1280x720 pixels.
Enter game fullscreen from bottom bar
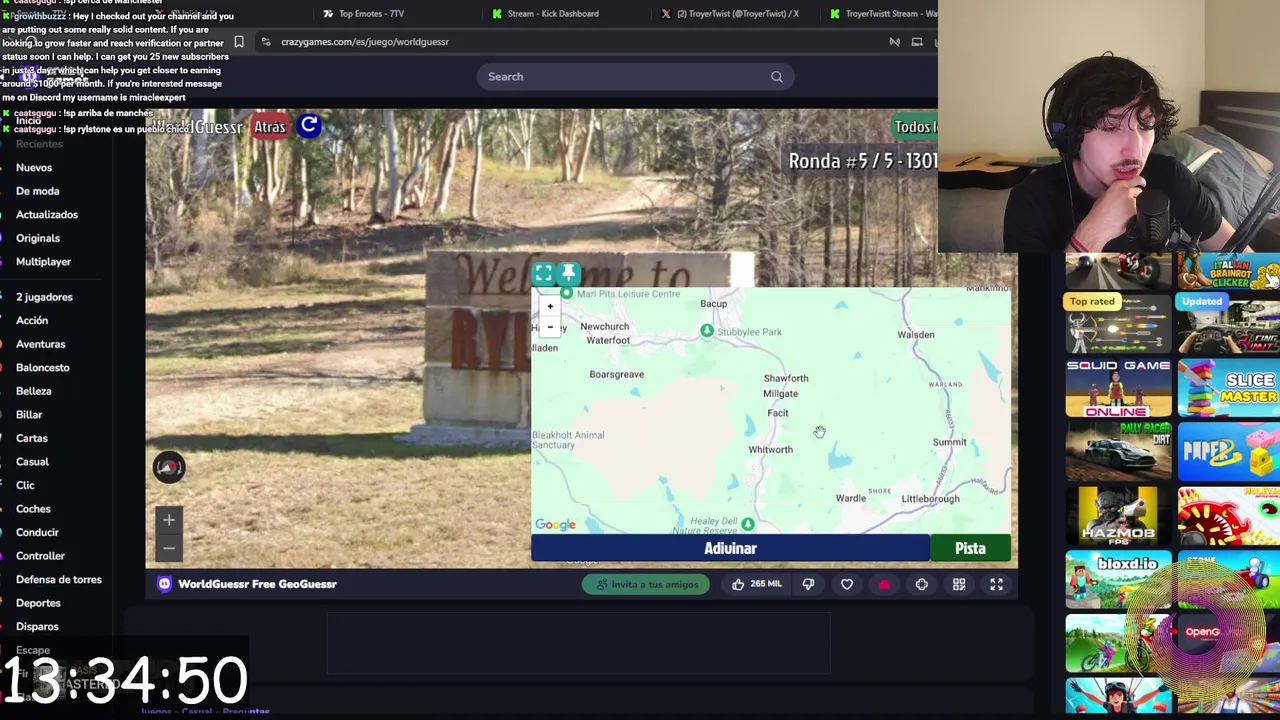pyautogui.click(x=996, y=584)
